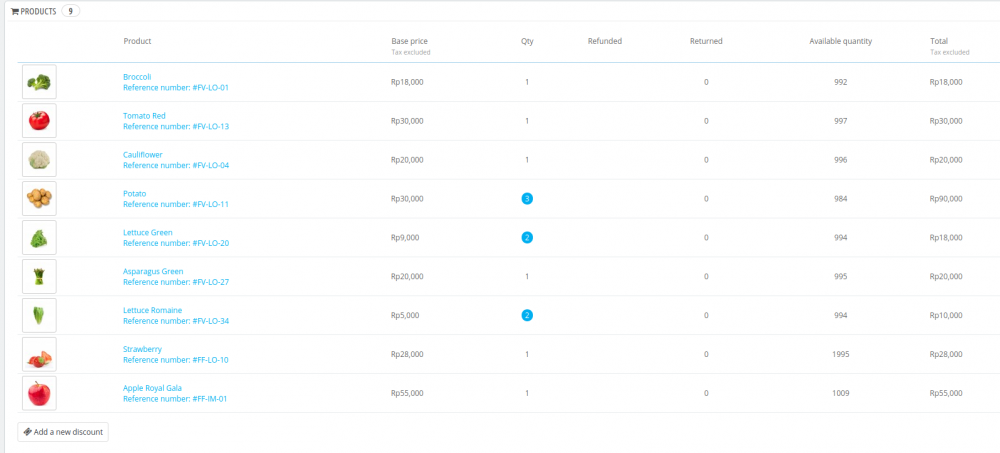
Task: Select the Rp10,000 total for Lettuce Romaine
Action: pyautogui.click(x=946, y=315)
